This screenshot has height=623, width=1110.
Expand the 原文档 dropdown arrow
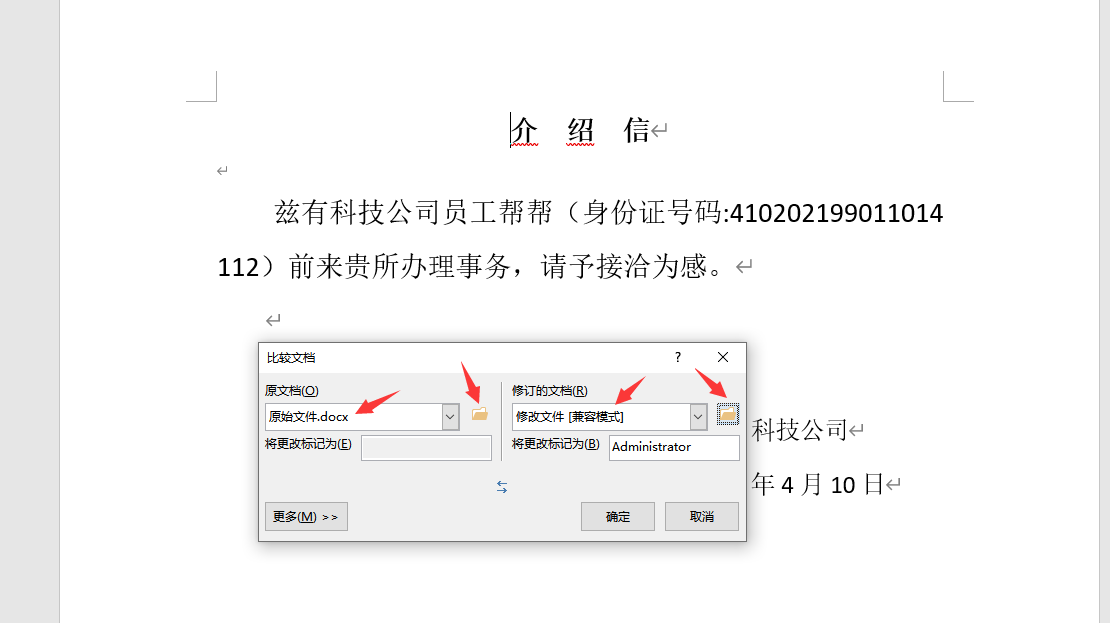pos(450,417)
